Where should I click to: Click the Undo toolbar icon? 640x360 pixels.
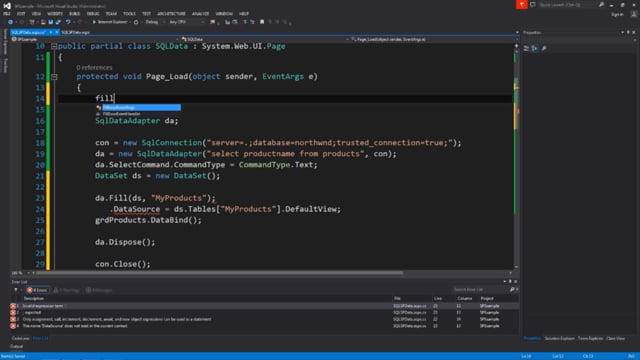point(68,22)
